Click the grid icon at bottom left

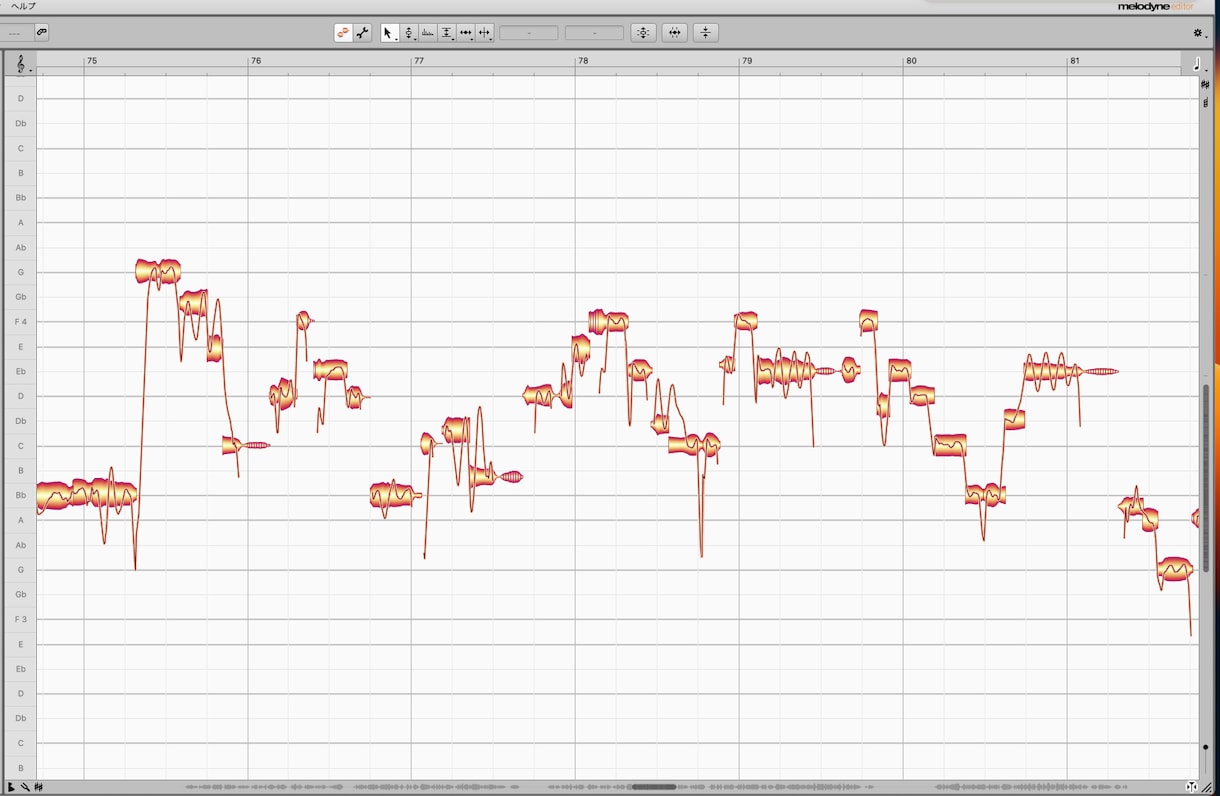39,787
